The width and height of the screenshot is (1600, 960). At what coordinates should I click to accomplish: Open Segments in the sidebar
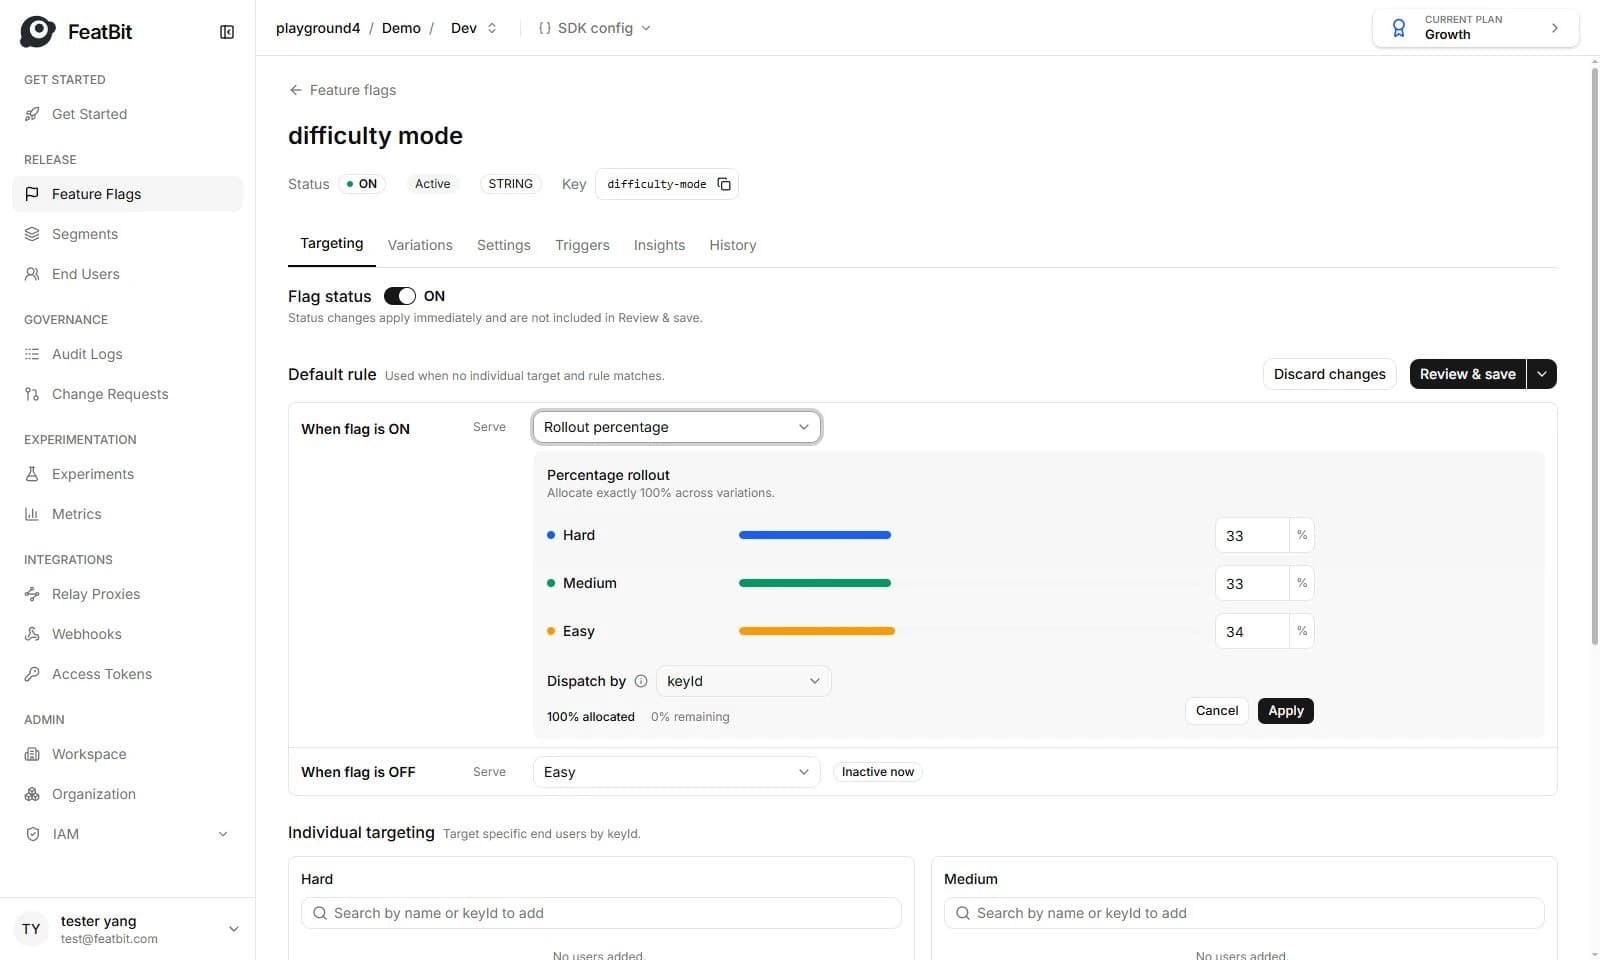[x=128, y=234]
